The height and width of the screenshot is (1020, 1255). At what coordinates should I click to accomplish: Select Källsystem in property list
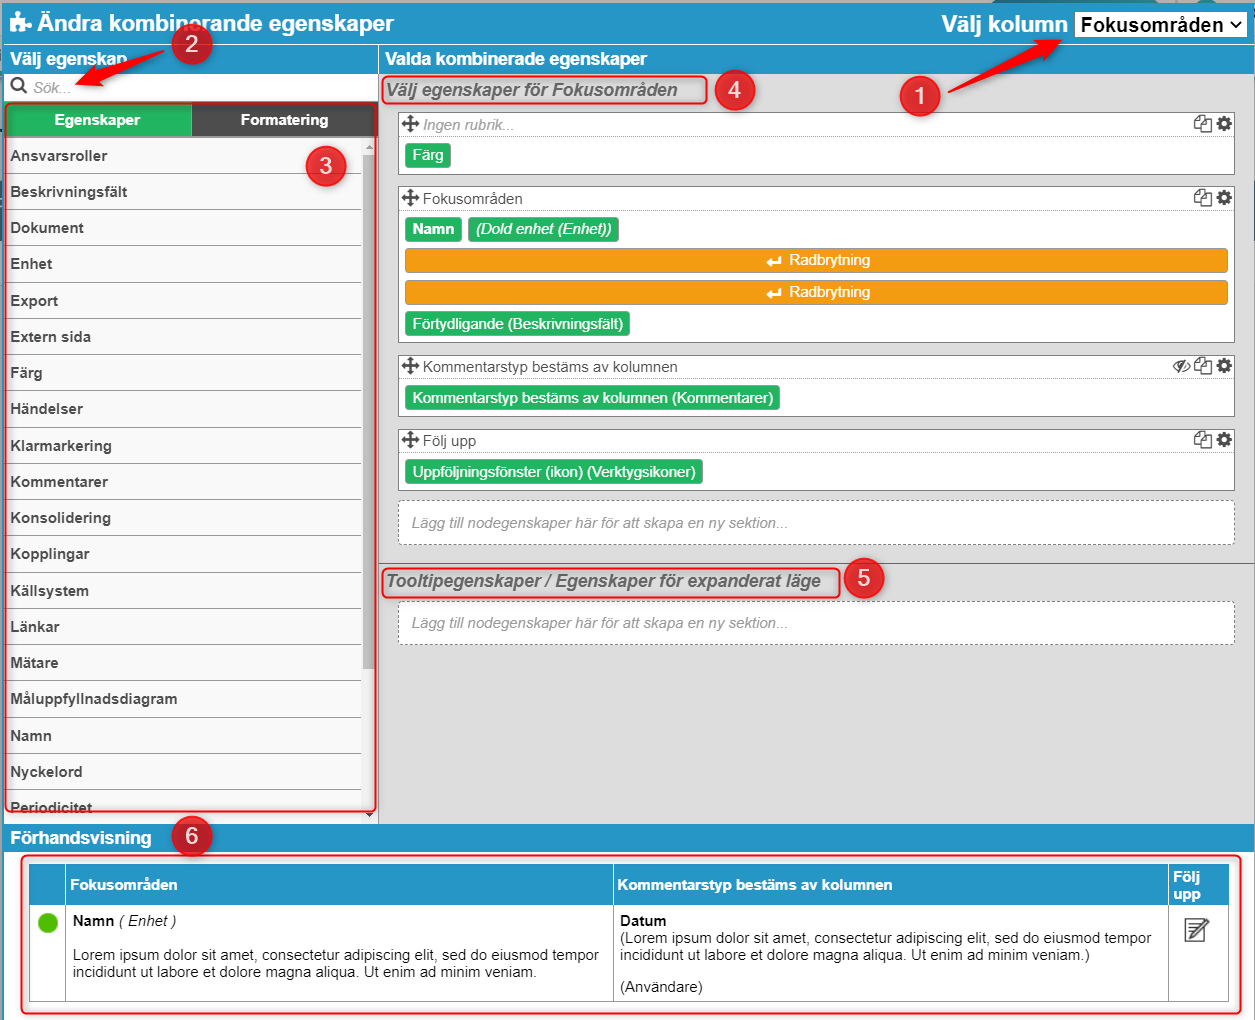184,591
